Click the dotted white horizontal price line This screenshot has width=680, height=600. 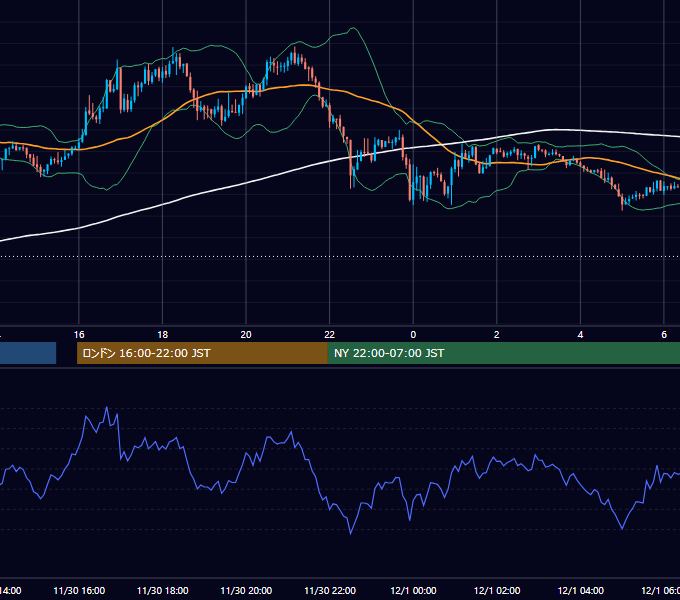pyautogui.click(x=340, y=256)
